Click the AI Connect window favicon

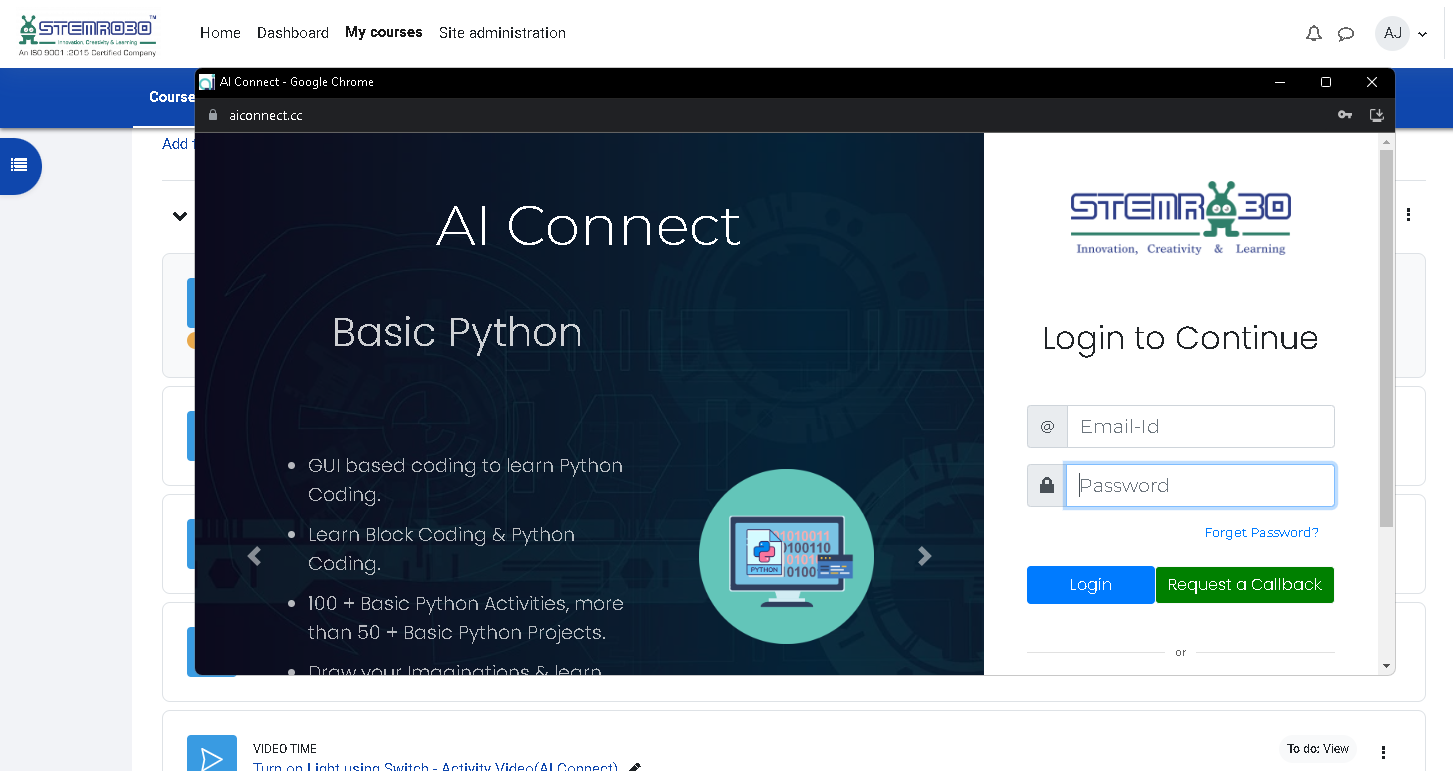tap(207, 82)
